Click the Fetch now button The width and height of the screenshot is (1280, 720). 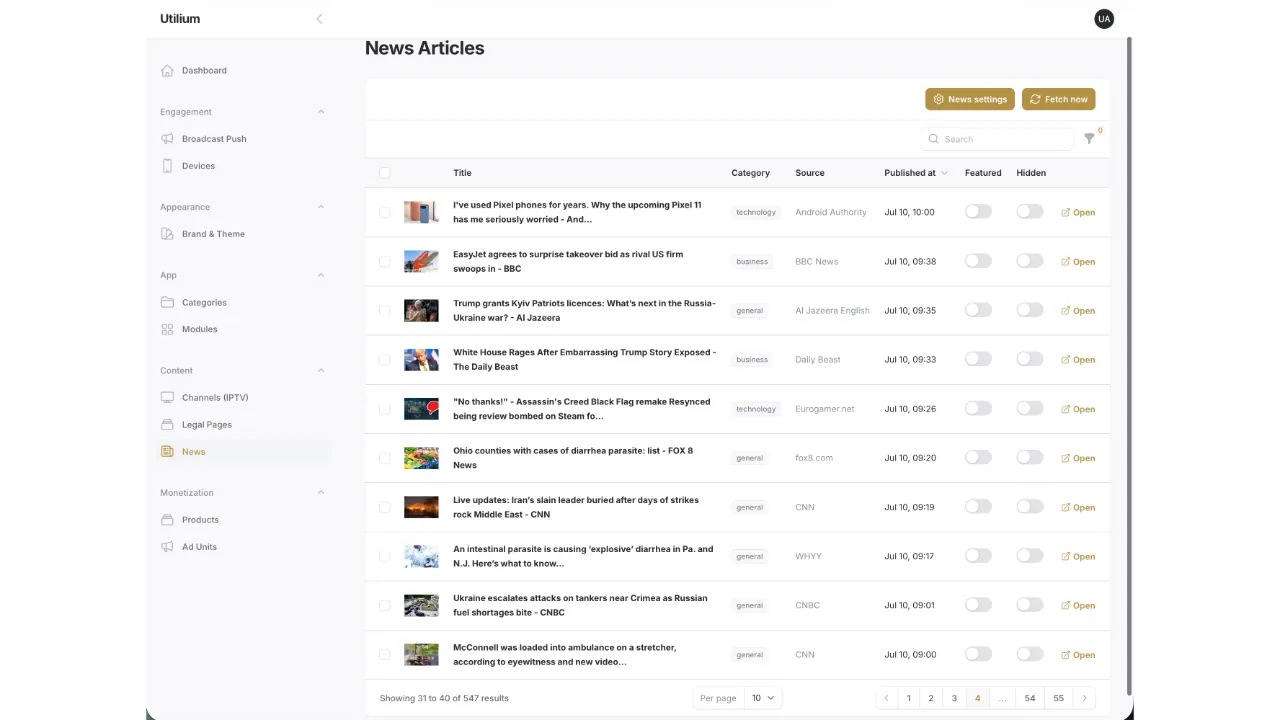coord(1059,99)
